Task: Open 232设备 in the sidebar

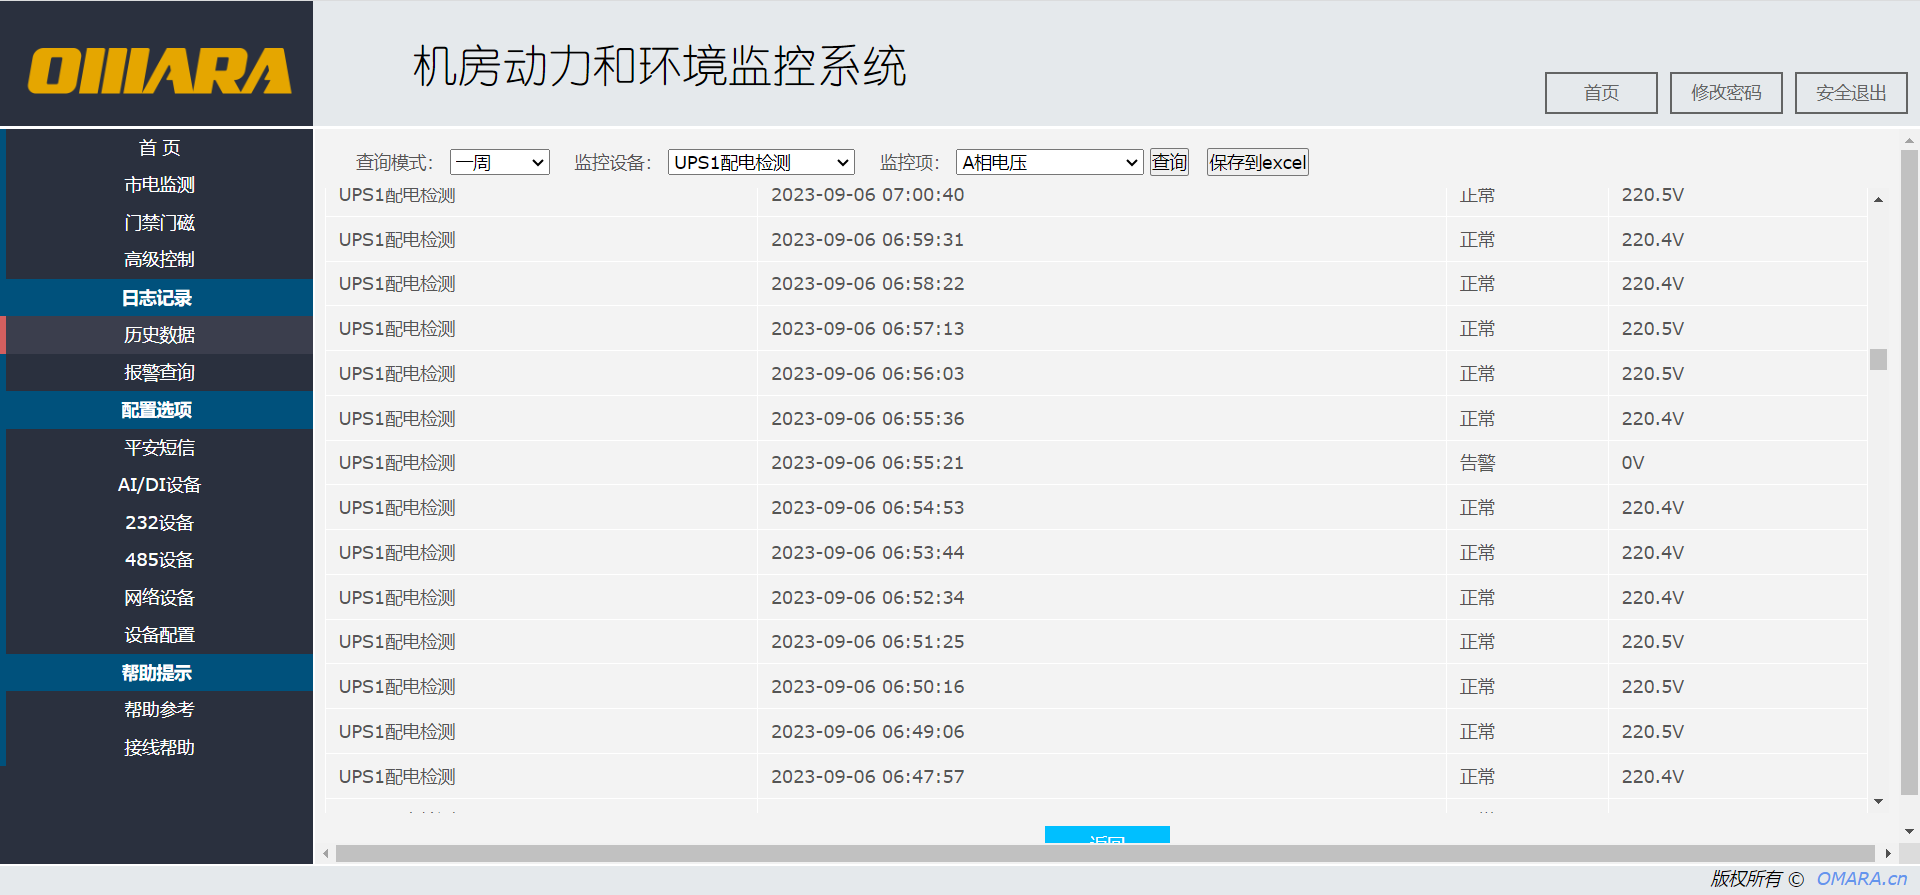Action: click(x=159, y=523)
